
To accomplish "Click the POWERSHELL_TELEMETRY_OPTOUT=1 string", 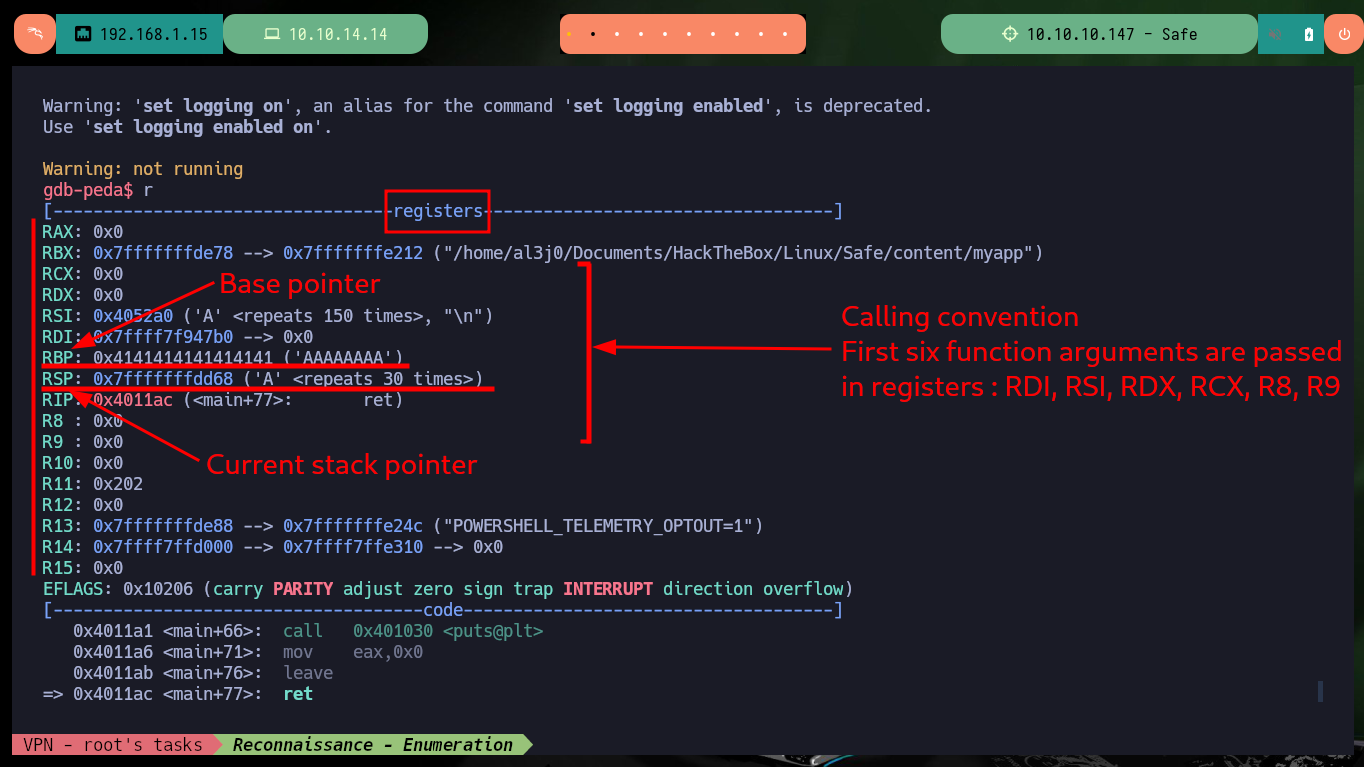I will pos(598,526).
